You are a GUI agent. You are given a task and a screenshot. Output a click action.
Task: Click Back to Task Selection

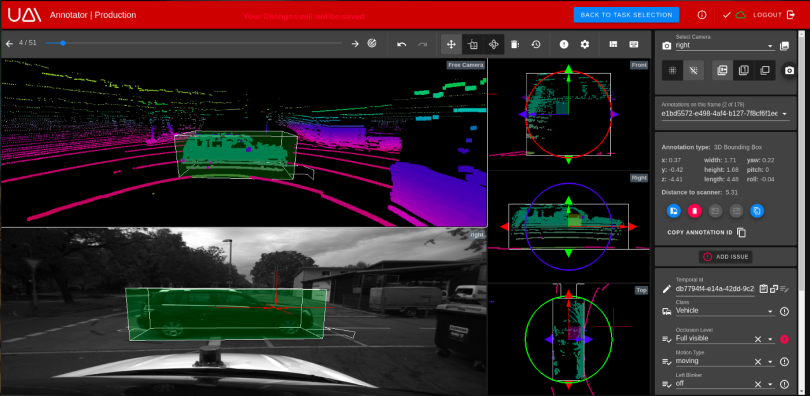(626, 15)
